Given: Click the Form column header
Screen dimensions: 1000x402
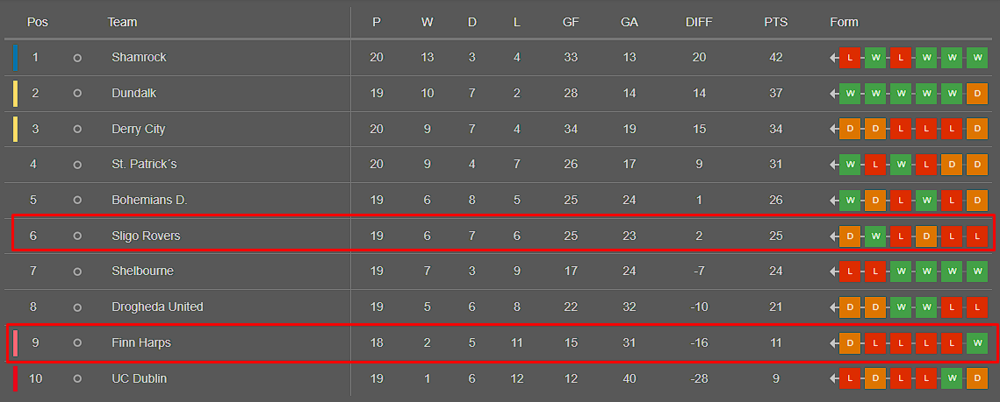Looking at the screenshot, I should [844, 22].
